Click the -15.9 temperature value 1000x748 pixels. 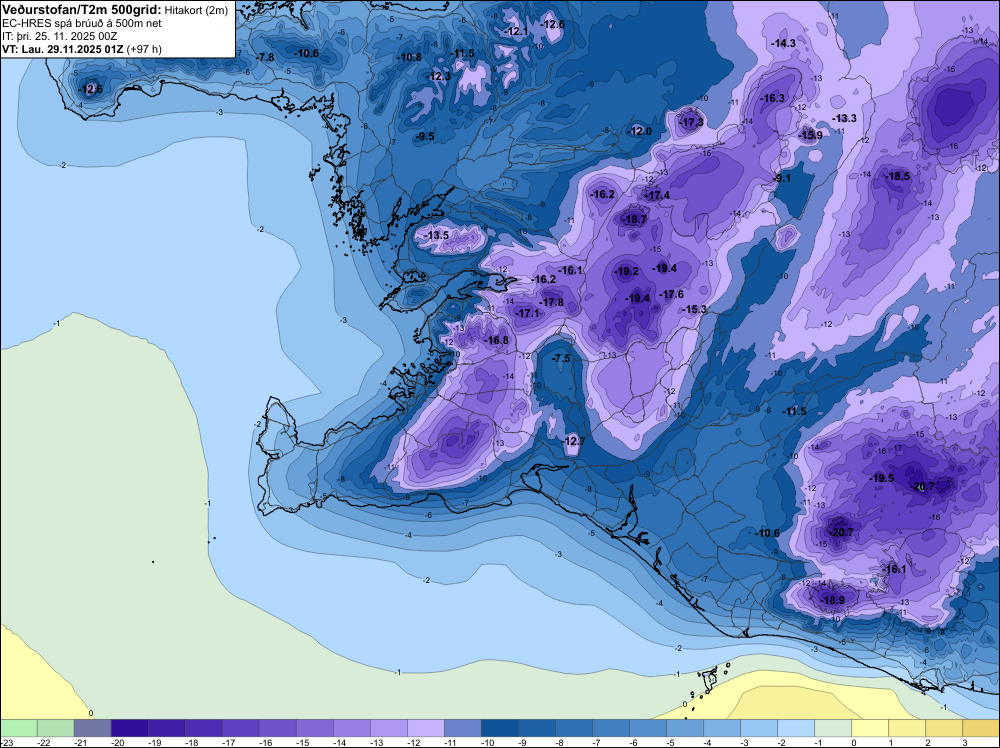click(810, 135)
